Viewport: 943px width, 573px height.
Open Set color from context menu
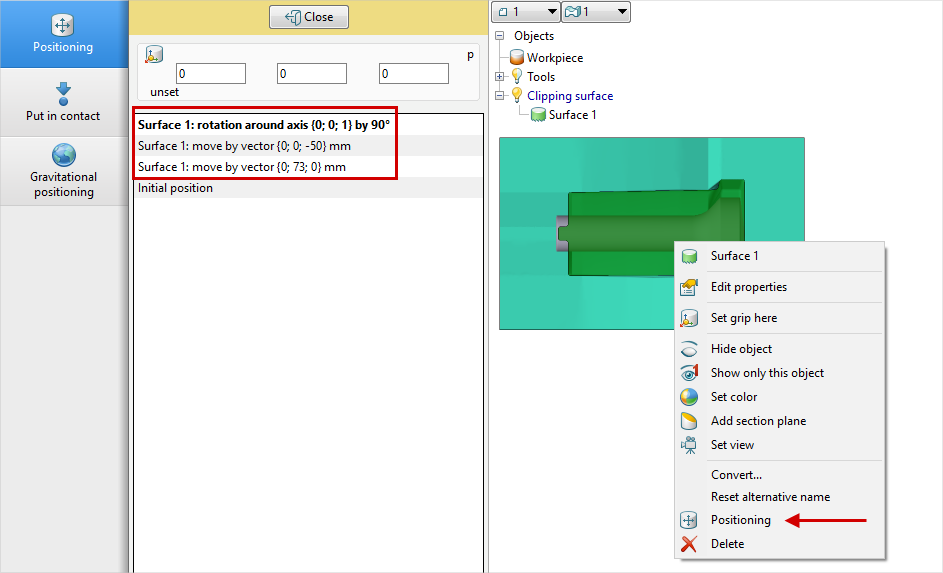tap(733, 397)
